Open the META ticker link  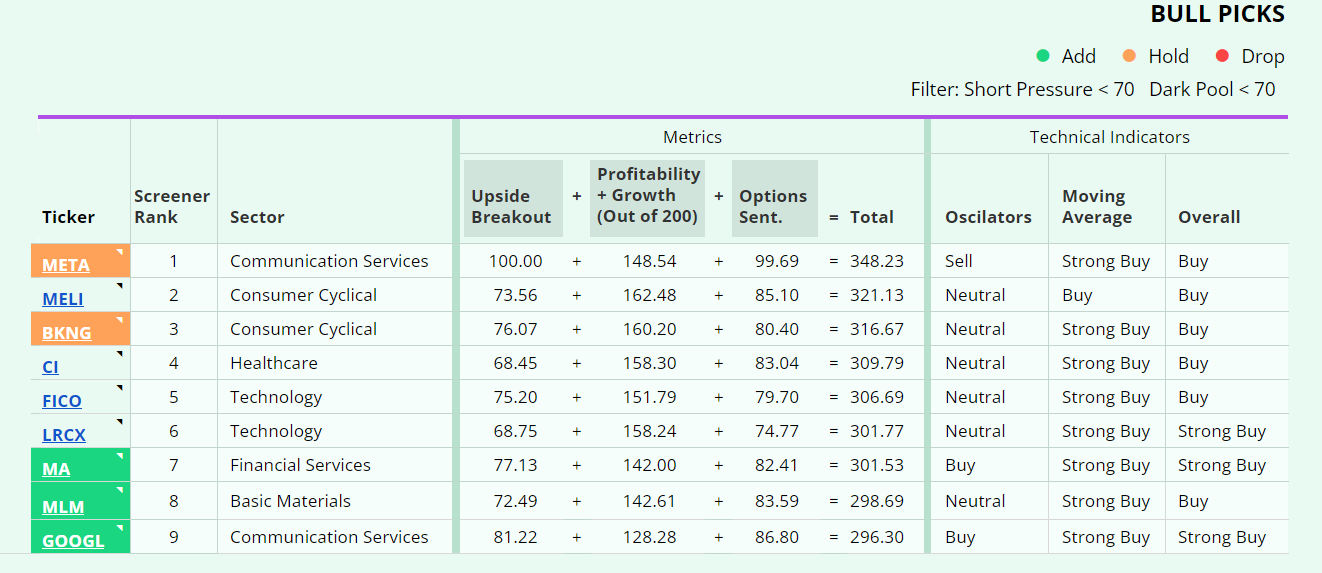(x=66, y=265)
